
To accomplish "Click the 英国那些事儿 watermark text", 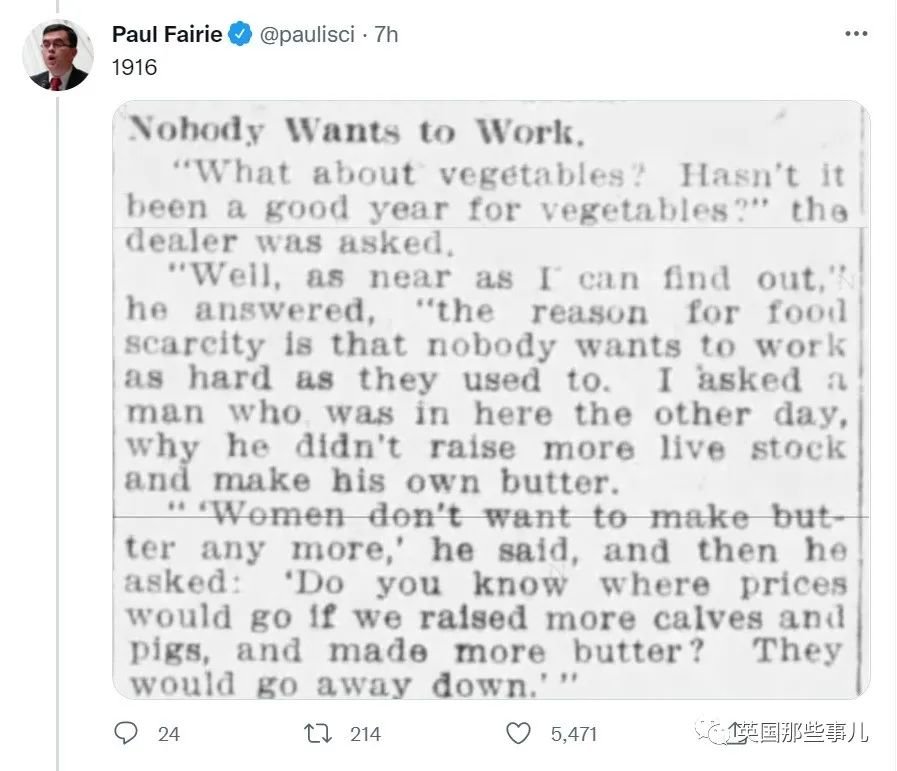I will click(x=803, y=732).
